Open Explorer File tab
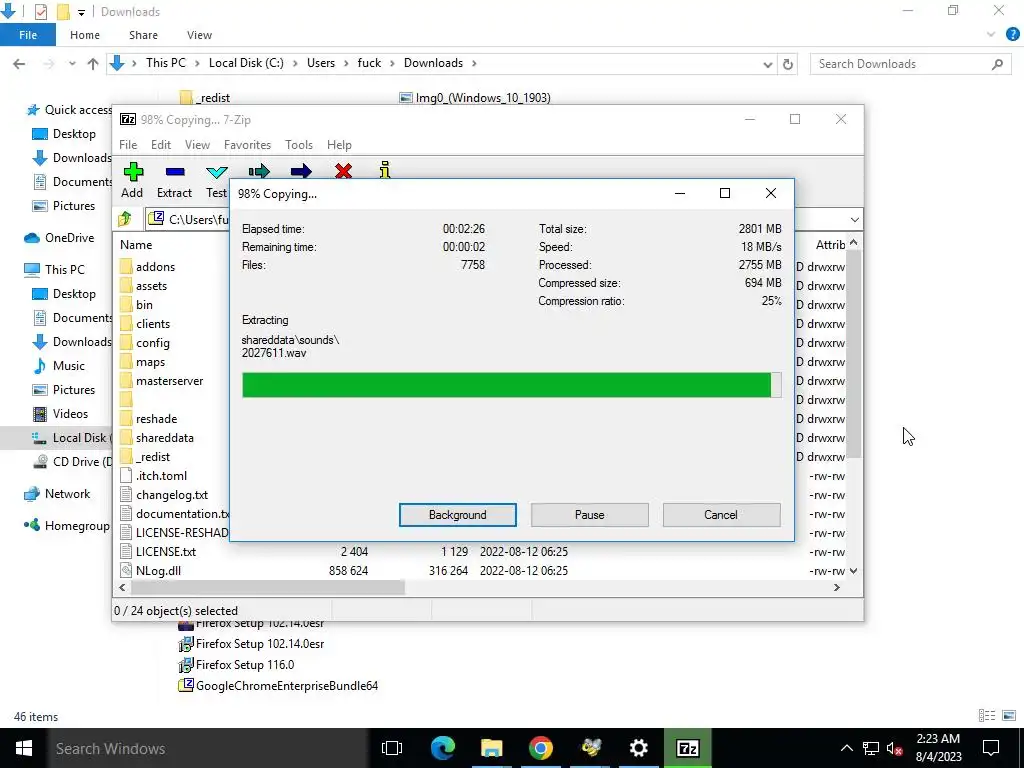 pos(27,35)
